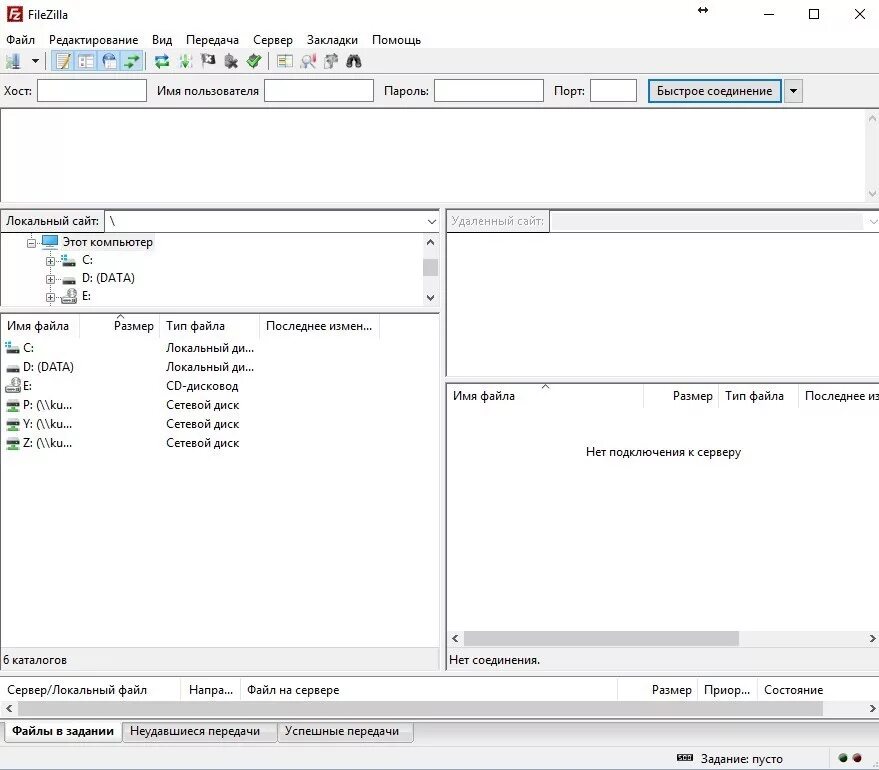
Task: Open the Сервер menu
Action: [x=272, y=40]
